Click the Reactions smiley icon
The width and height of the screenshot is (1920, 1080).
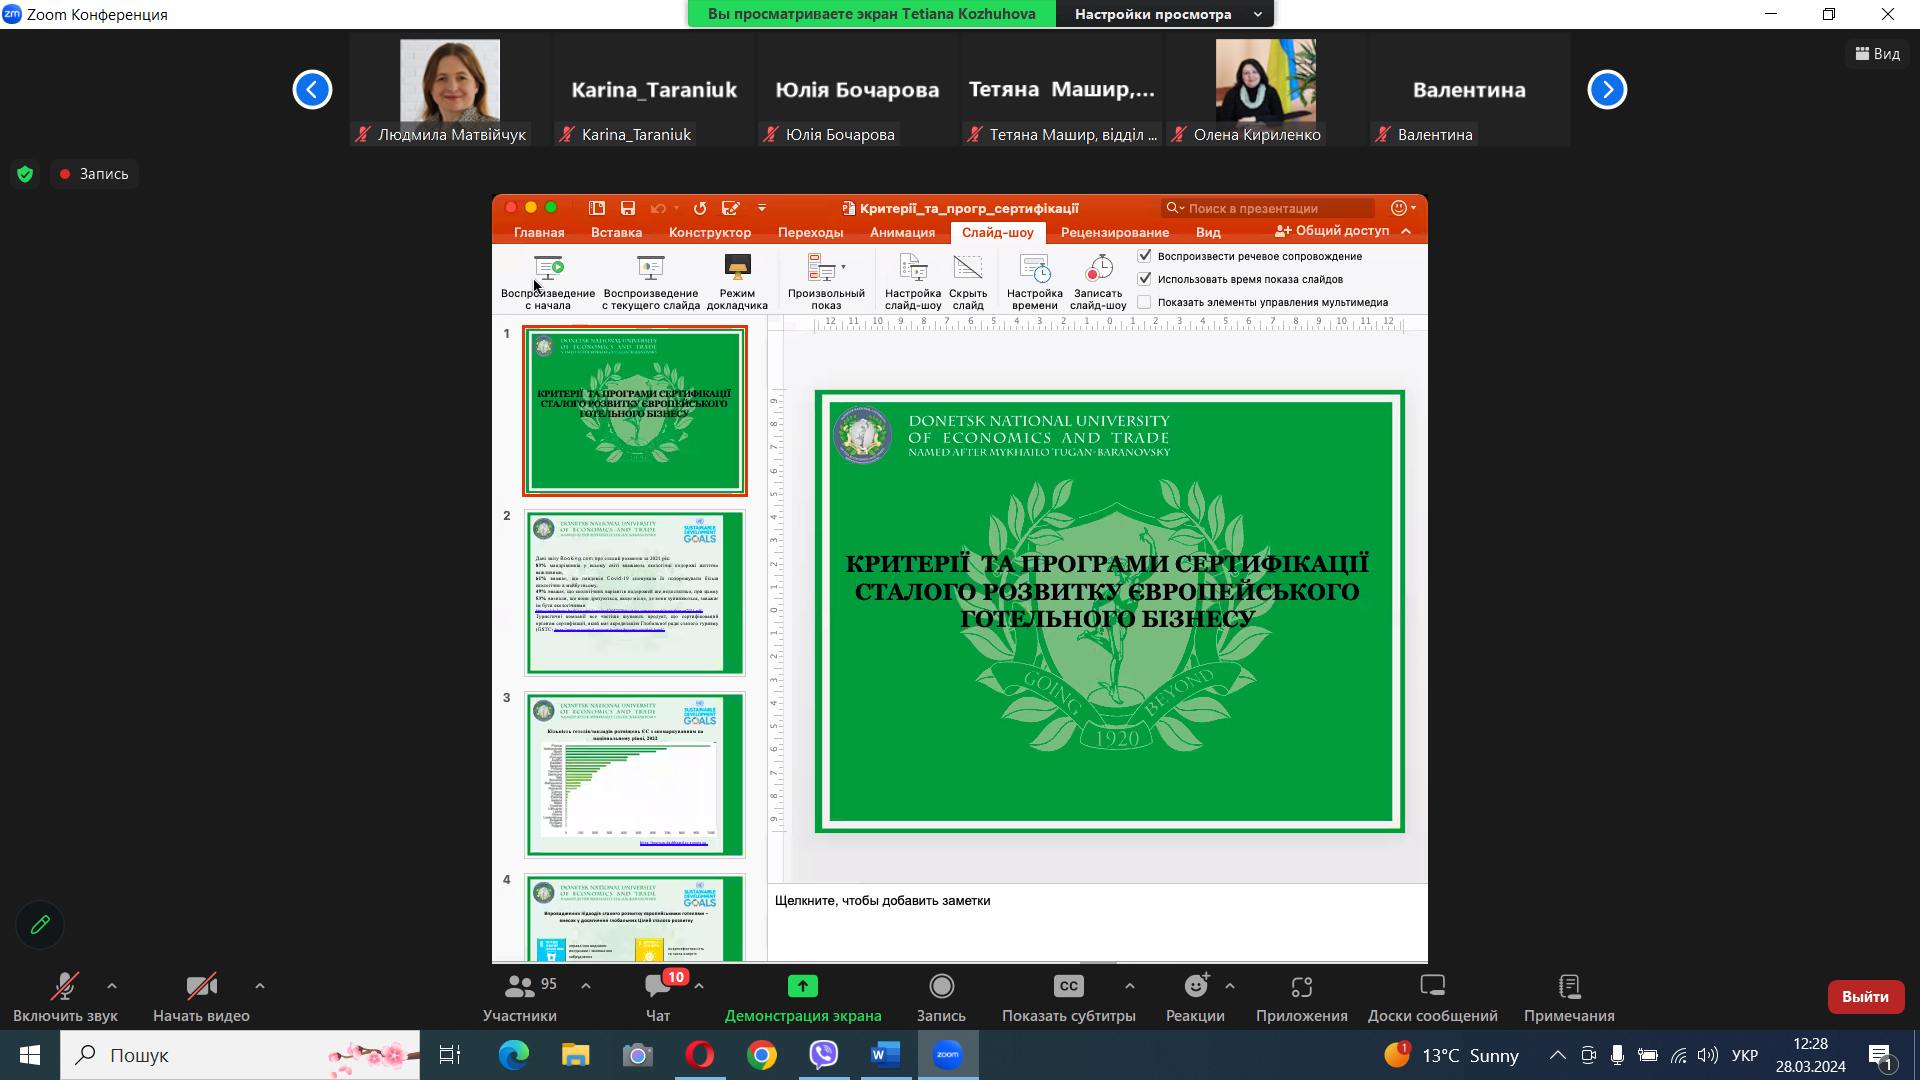[x=1195, y=987]
